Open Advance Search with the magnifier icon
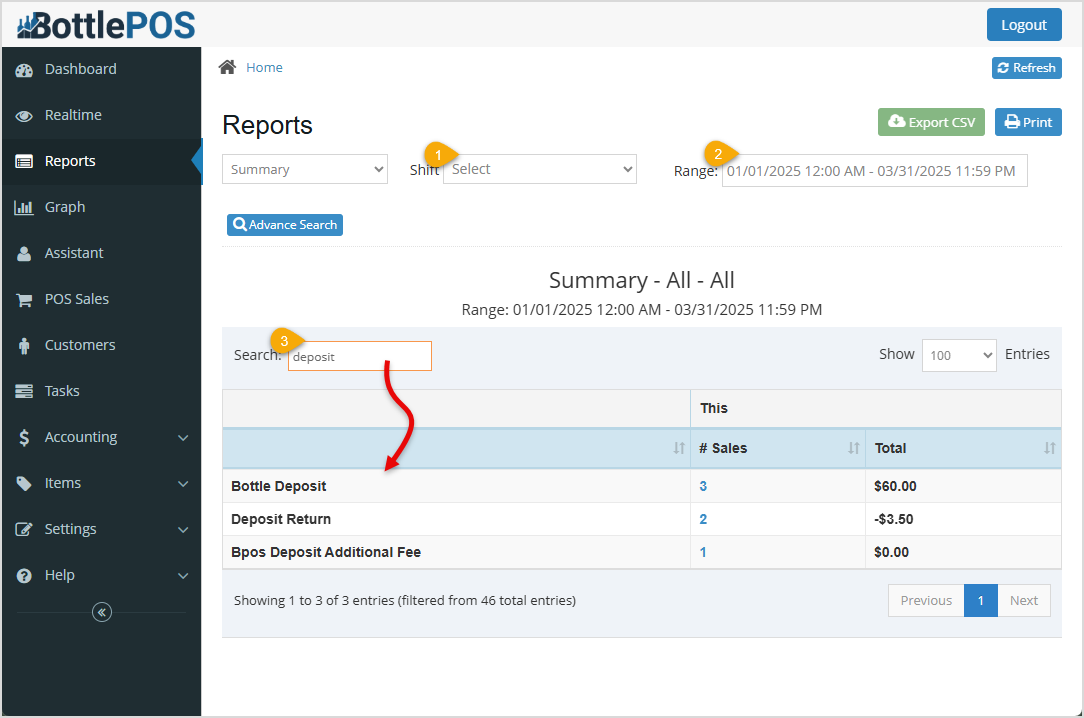1084x718 pixels. click(239, 224)
